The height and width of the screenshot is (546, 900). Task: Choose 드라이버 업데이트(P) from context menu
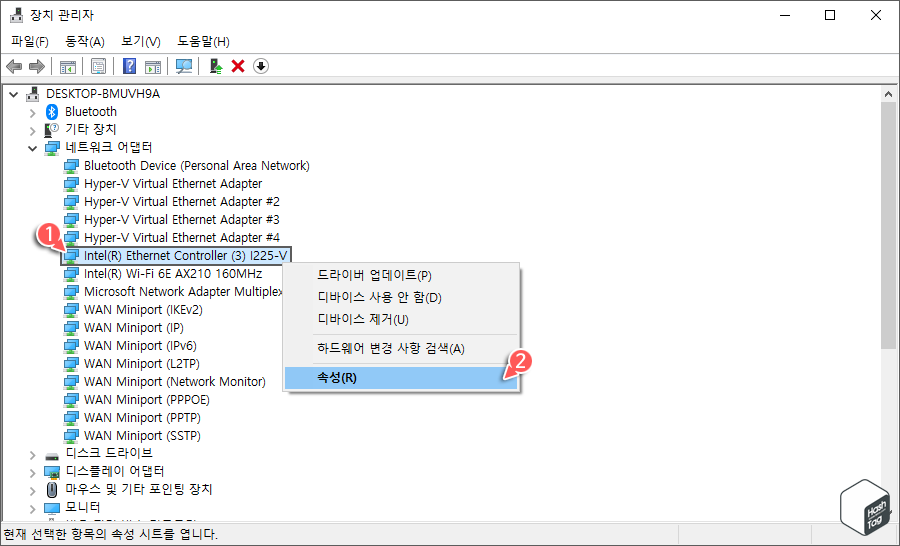coord(402,275)
